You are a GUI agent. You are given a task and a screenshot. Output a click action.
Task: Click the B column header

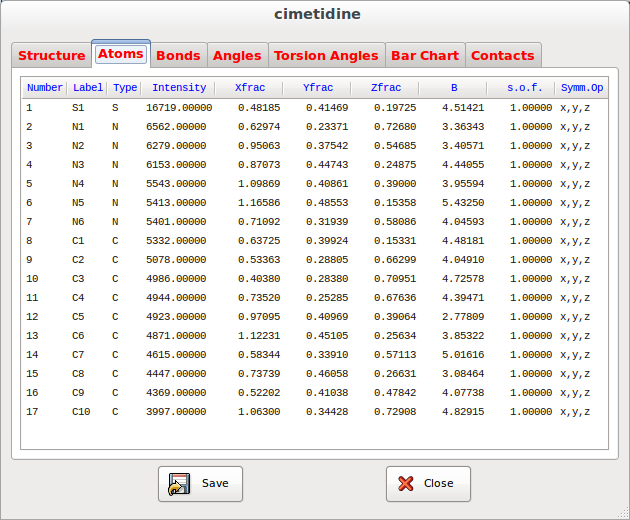[454, 88]
